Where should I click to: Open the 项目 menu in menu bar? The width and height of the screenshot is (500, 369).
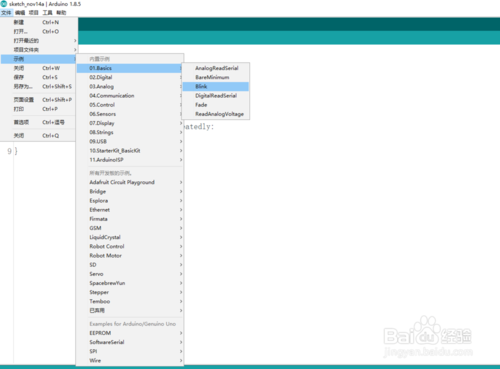coord(34,13)
